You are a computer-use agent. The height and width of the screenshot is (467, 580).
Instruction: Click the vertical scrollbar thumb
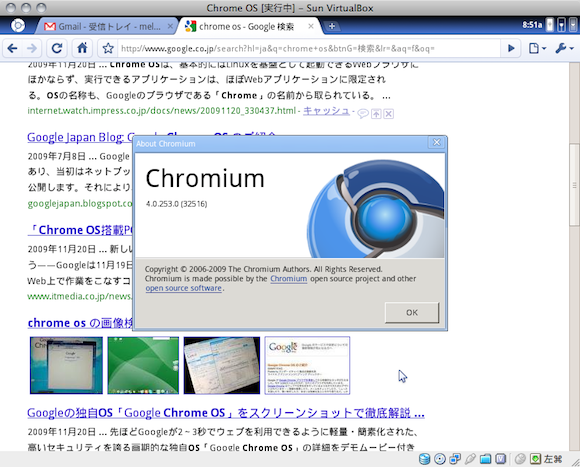[x=574, y=184]
